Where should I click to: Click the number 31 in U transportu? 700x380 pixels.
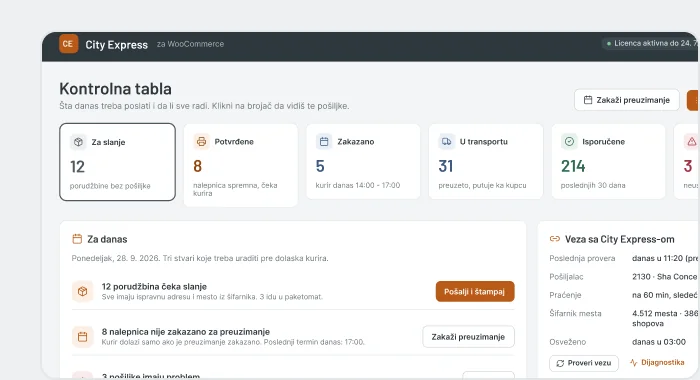[x=446, y=166]
